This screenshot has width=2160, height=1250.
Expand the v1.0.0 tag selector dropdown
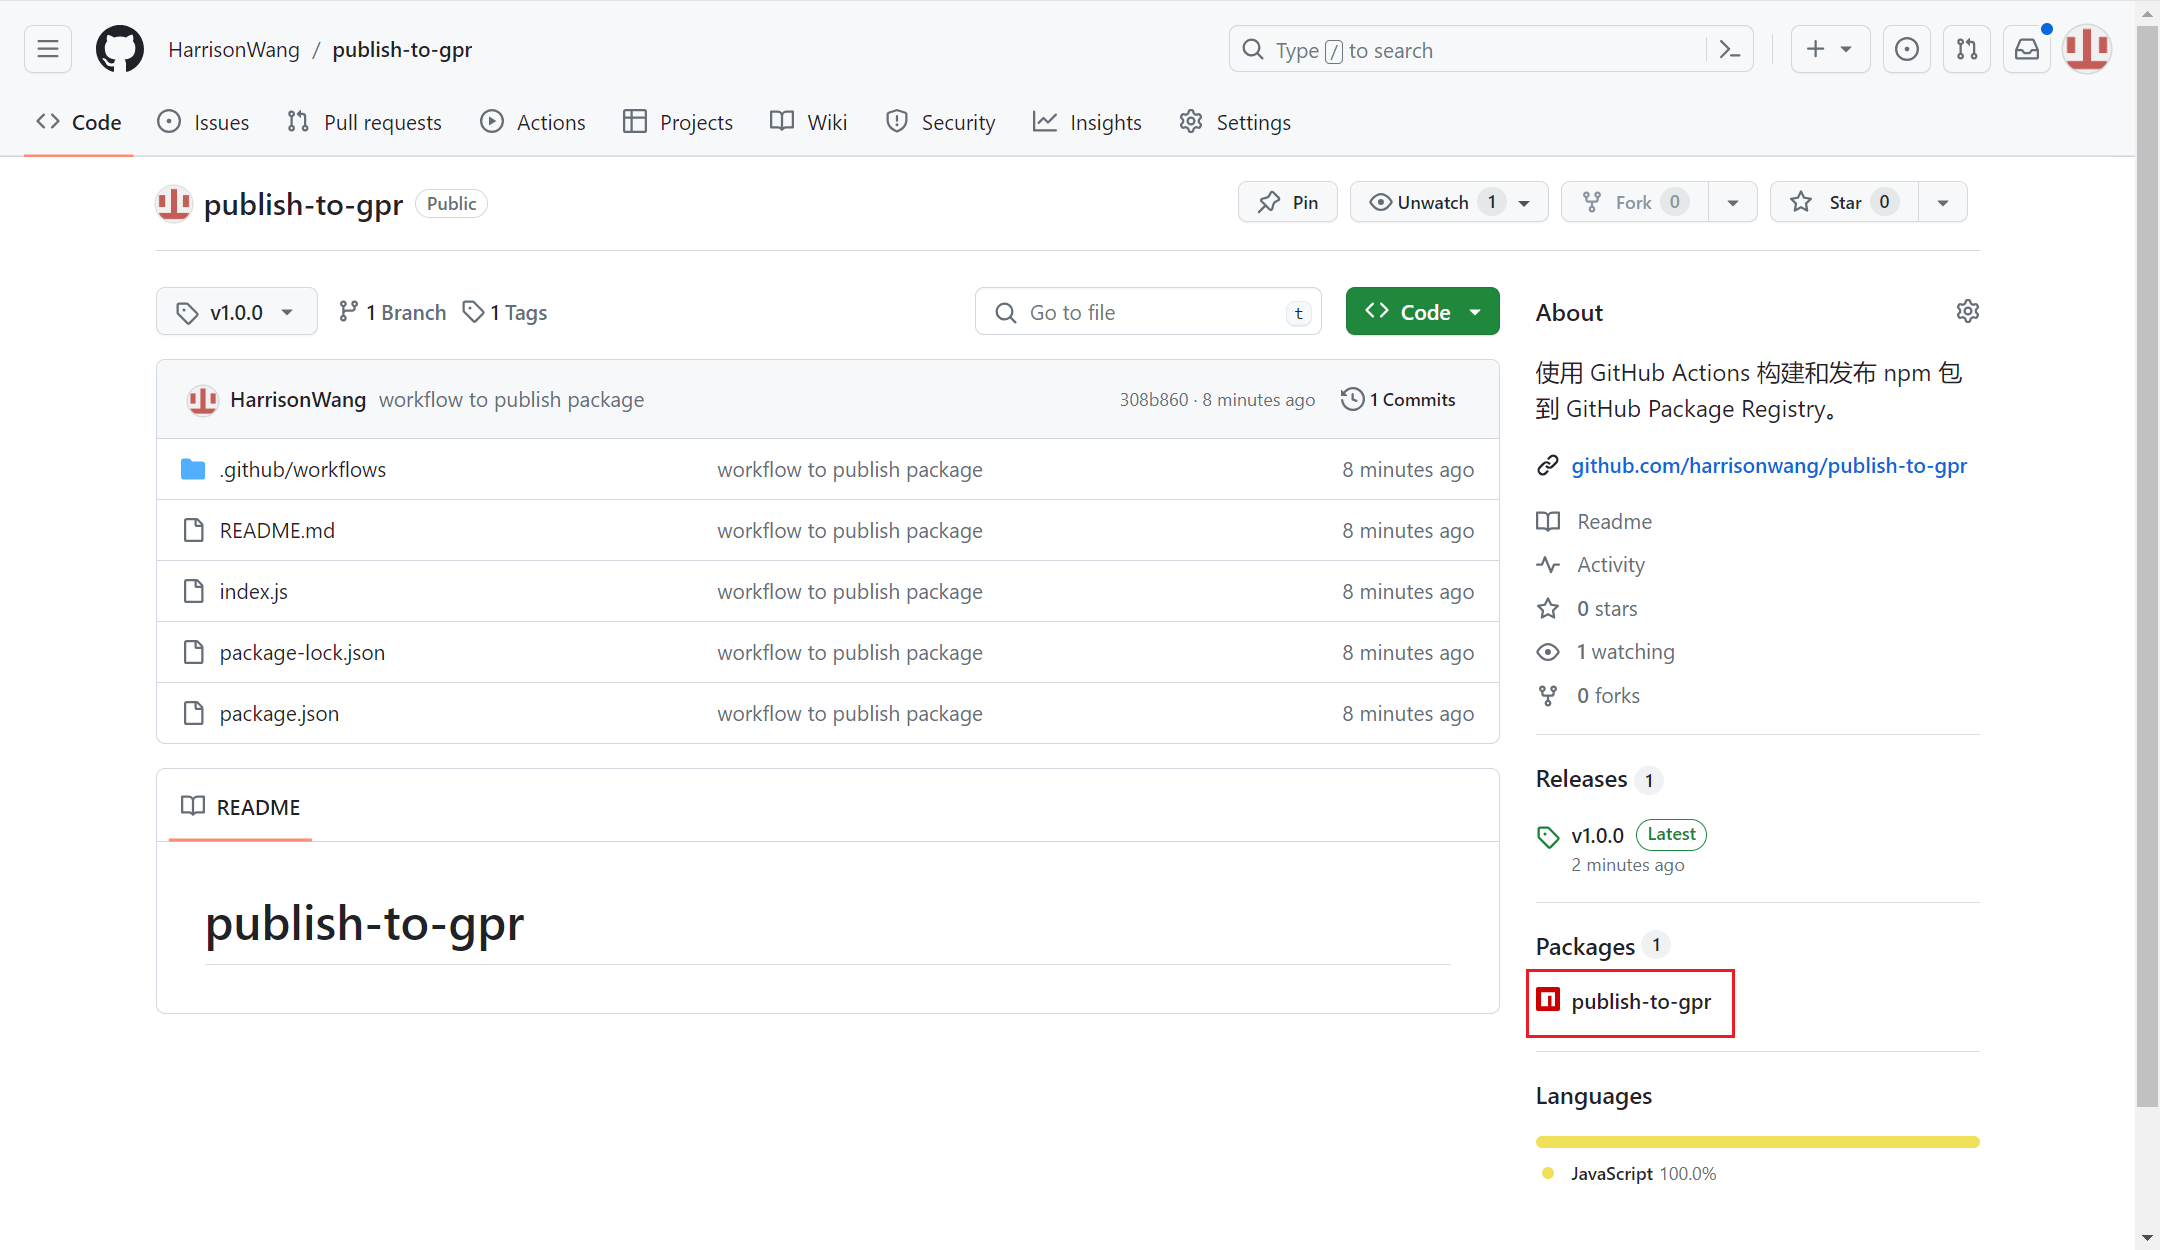click(237, 312)
